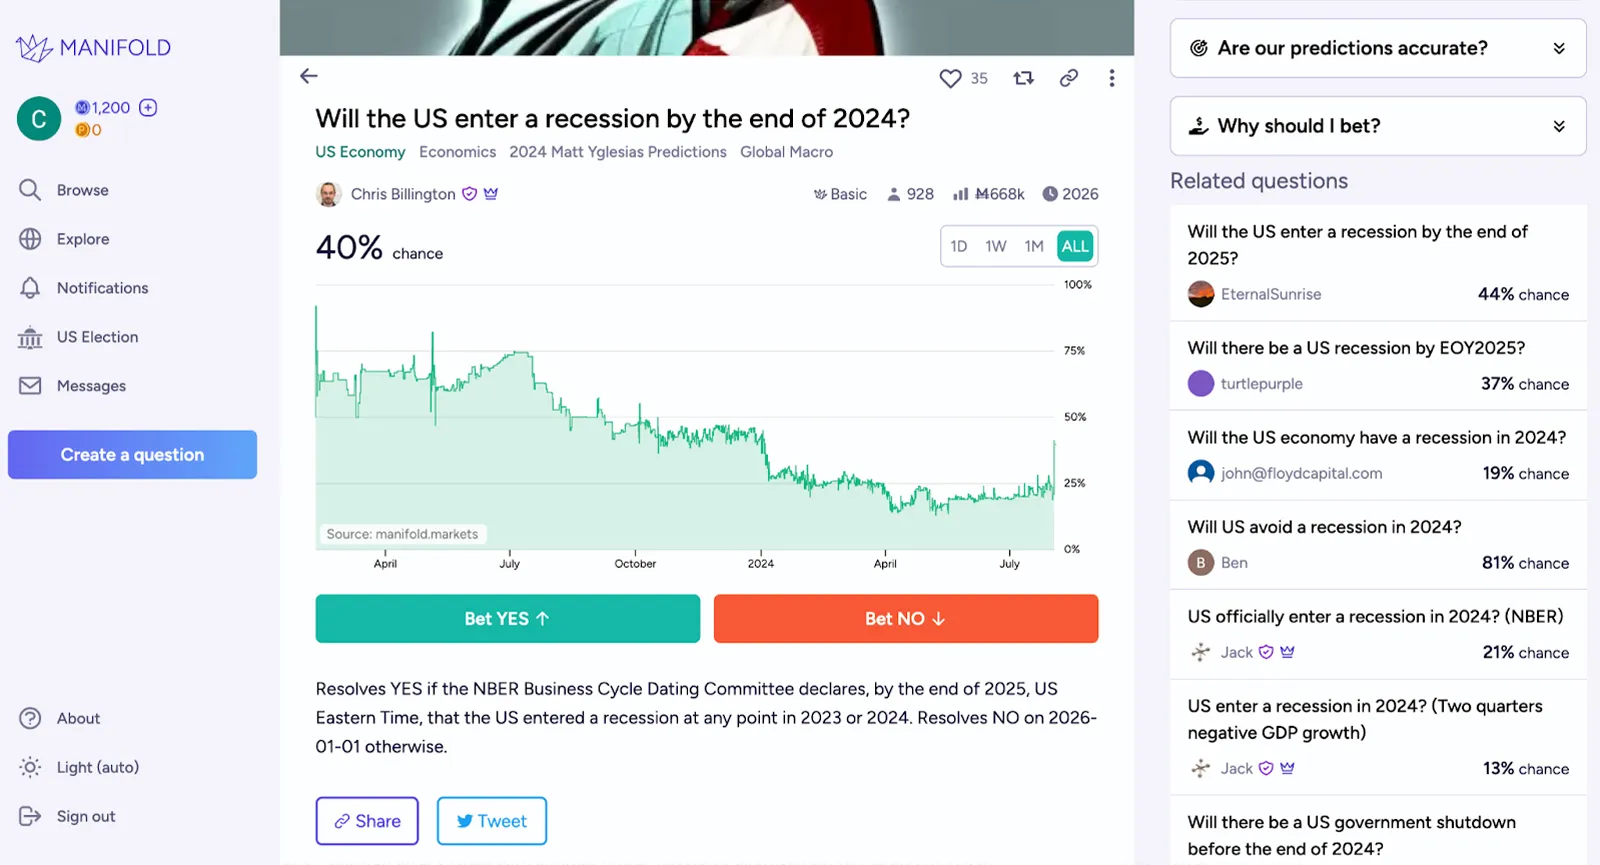Viewport: 1600px width, 865px height.
Task: Expand "Why should I bet?" section
Action: [x=1378, y=126]
